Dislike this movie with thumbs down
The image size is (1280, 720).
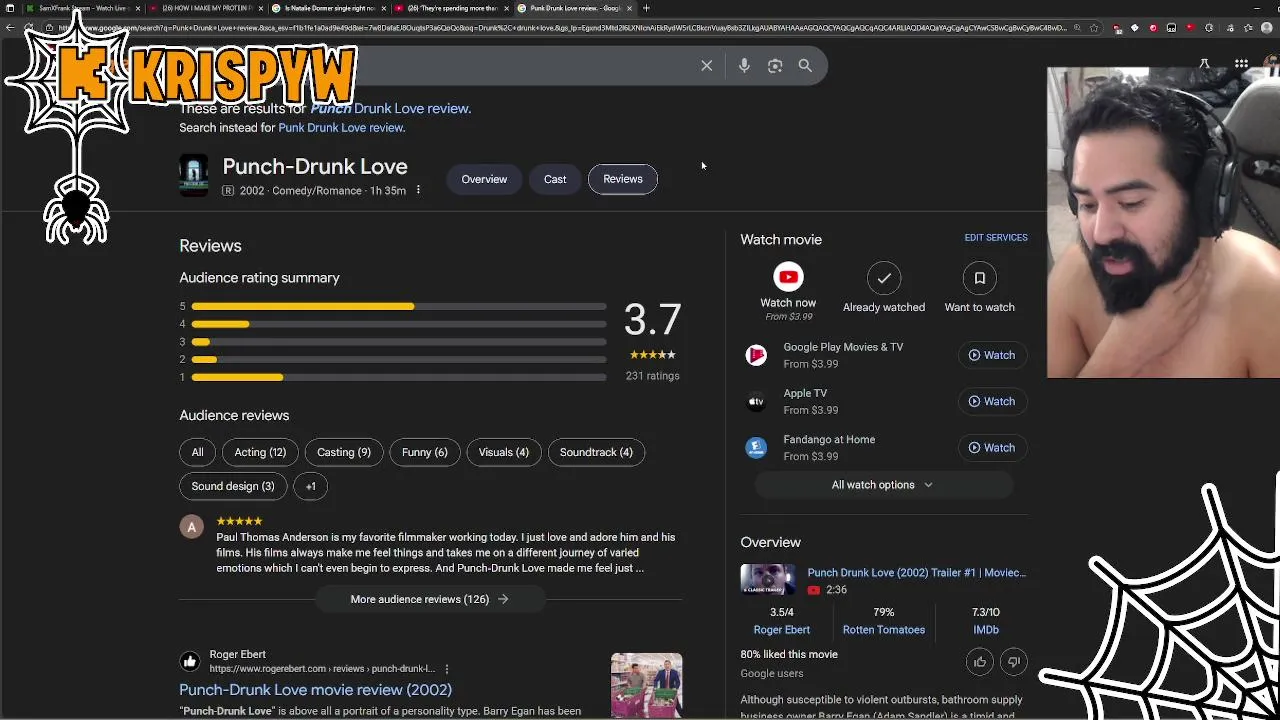tap(1013, 662)
